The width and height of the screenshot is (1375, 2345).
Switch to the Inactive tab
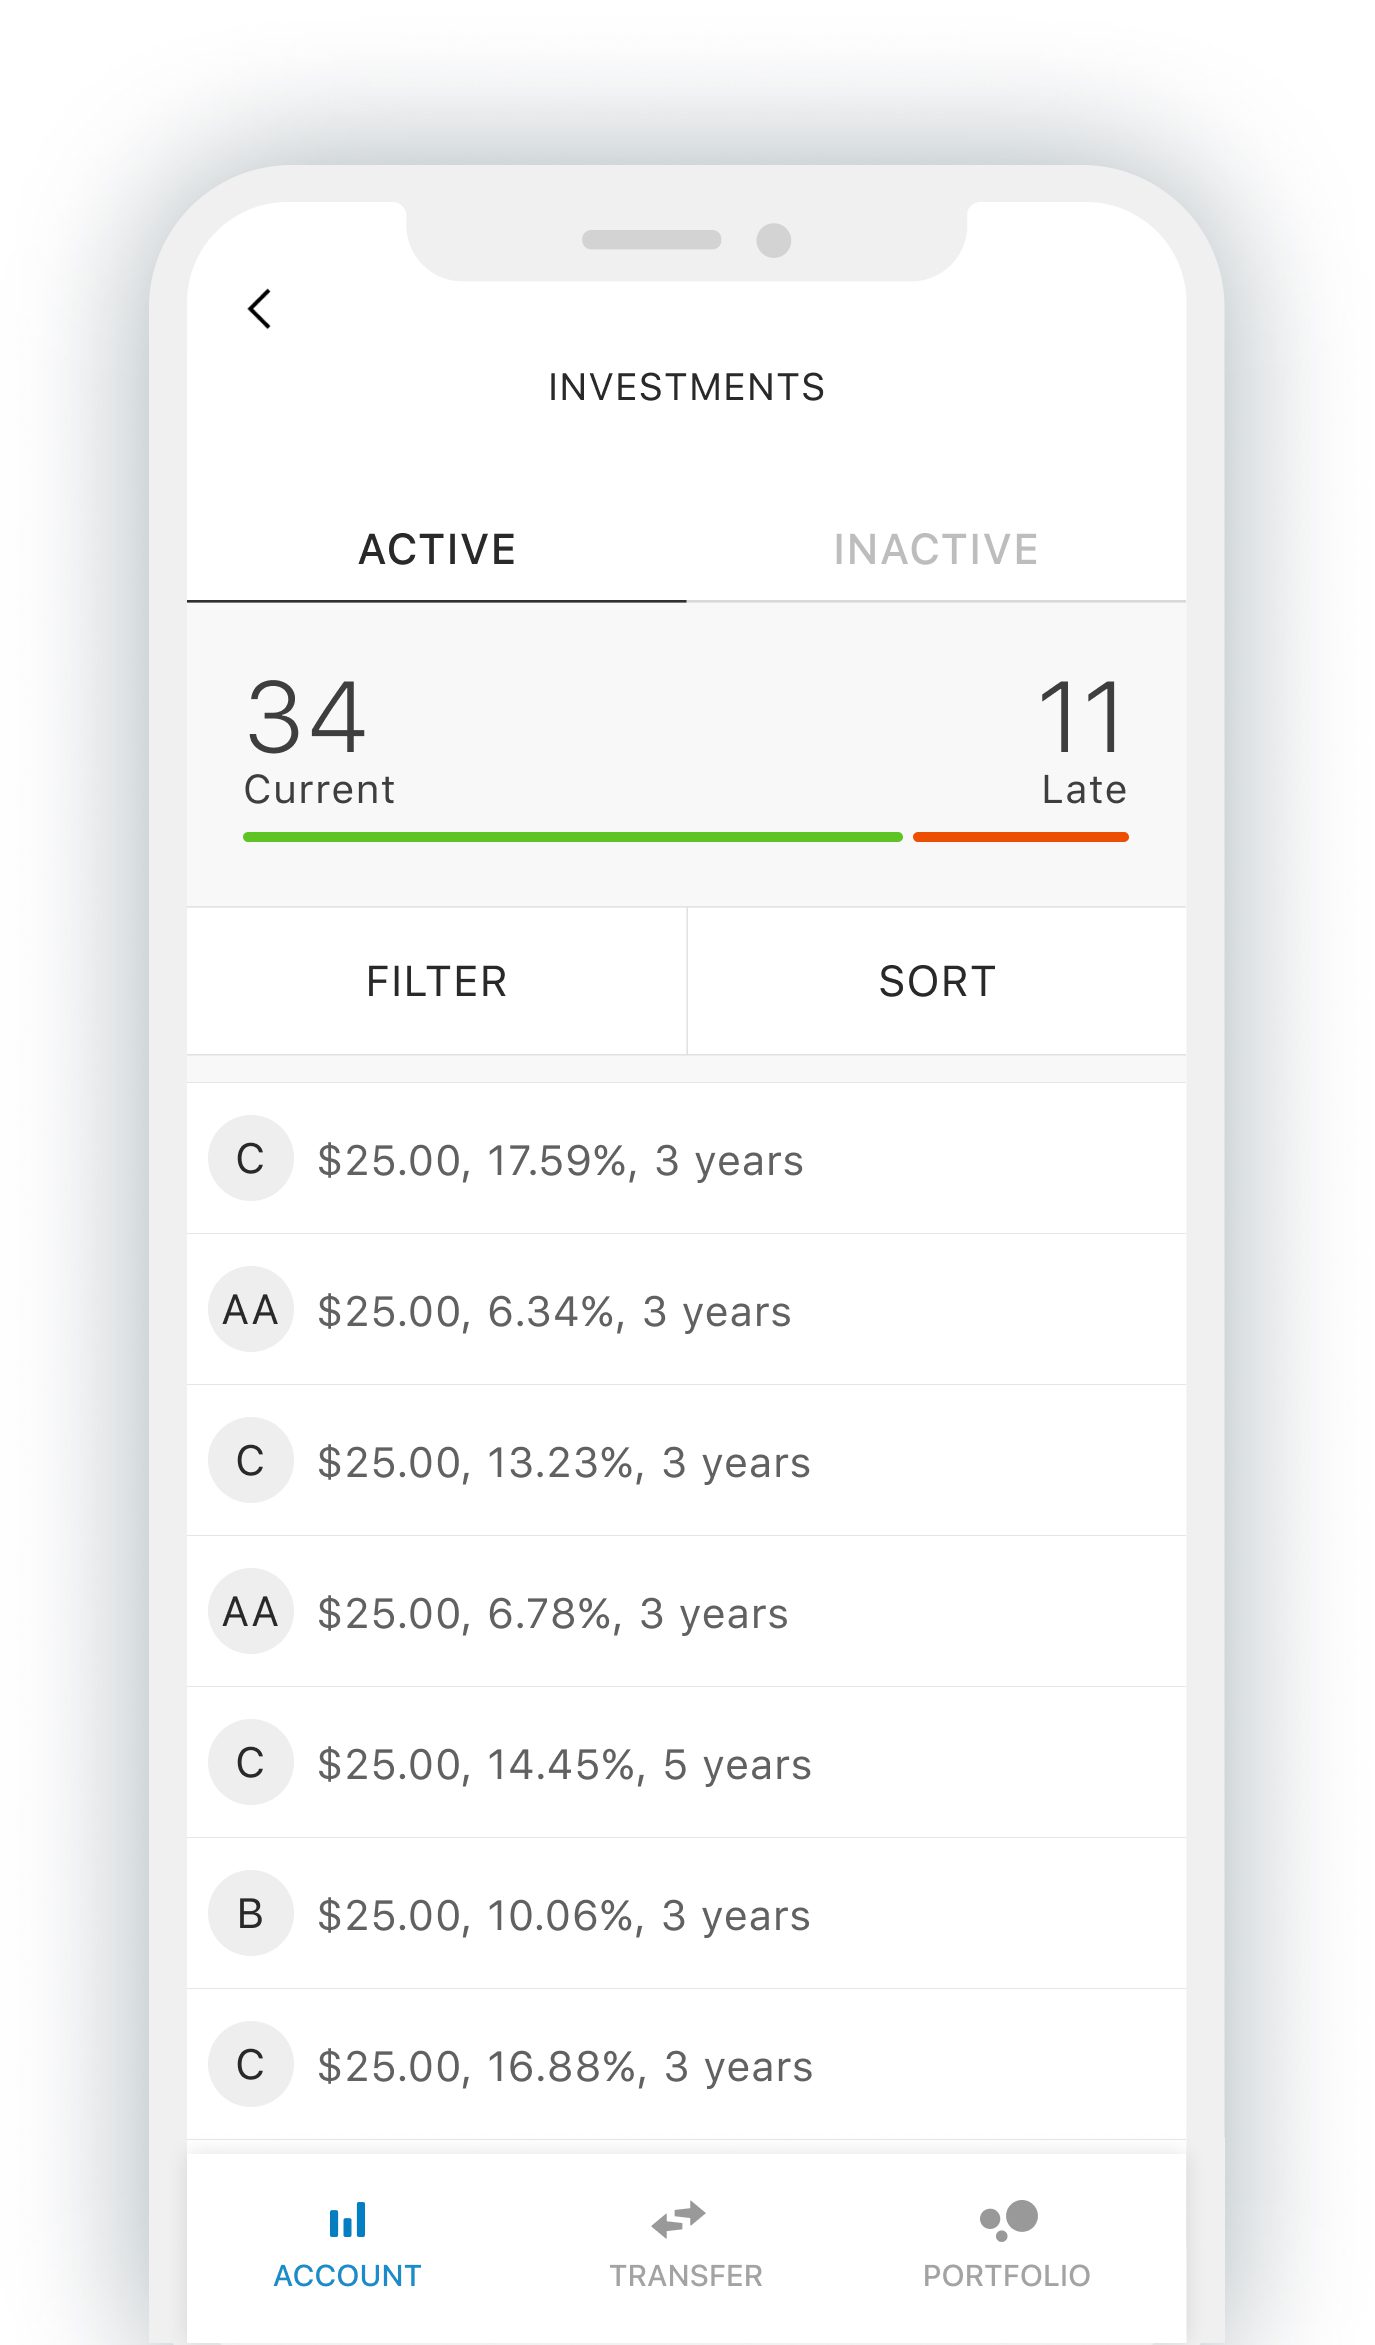click(936, 549)
